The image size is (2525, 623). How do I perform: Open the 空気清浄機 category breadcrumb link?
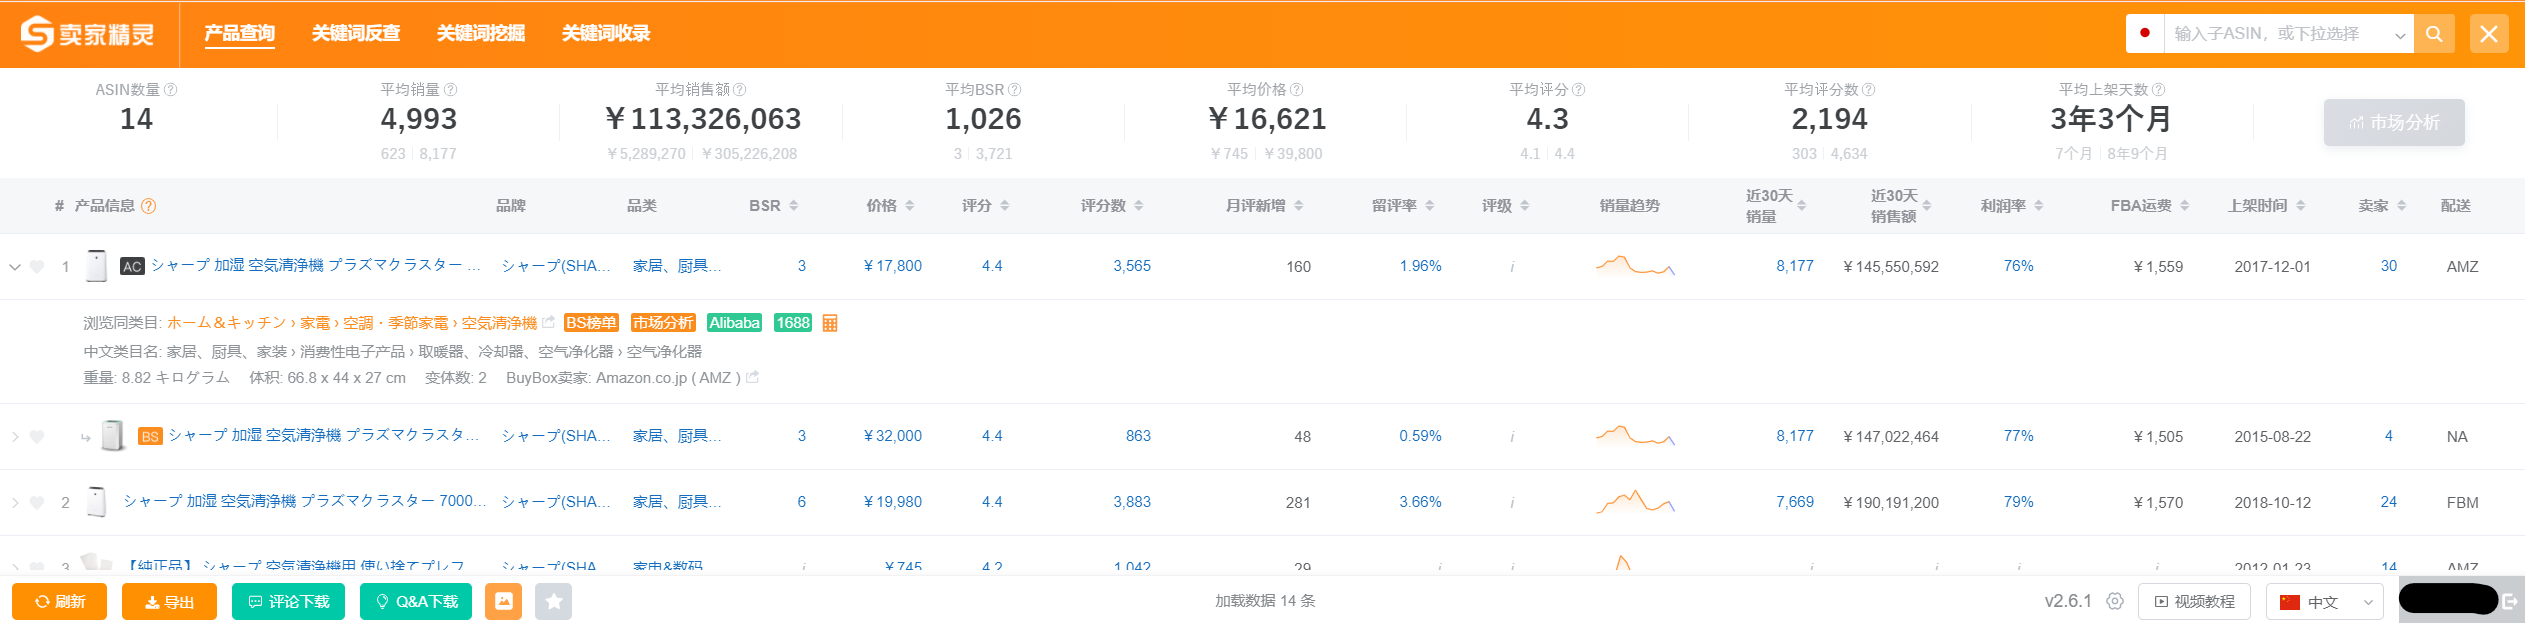click(499, 323)
